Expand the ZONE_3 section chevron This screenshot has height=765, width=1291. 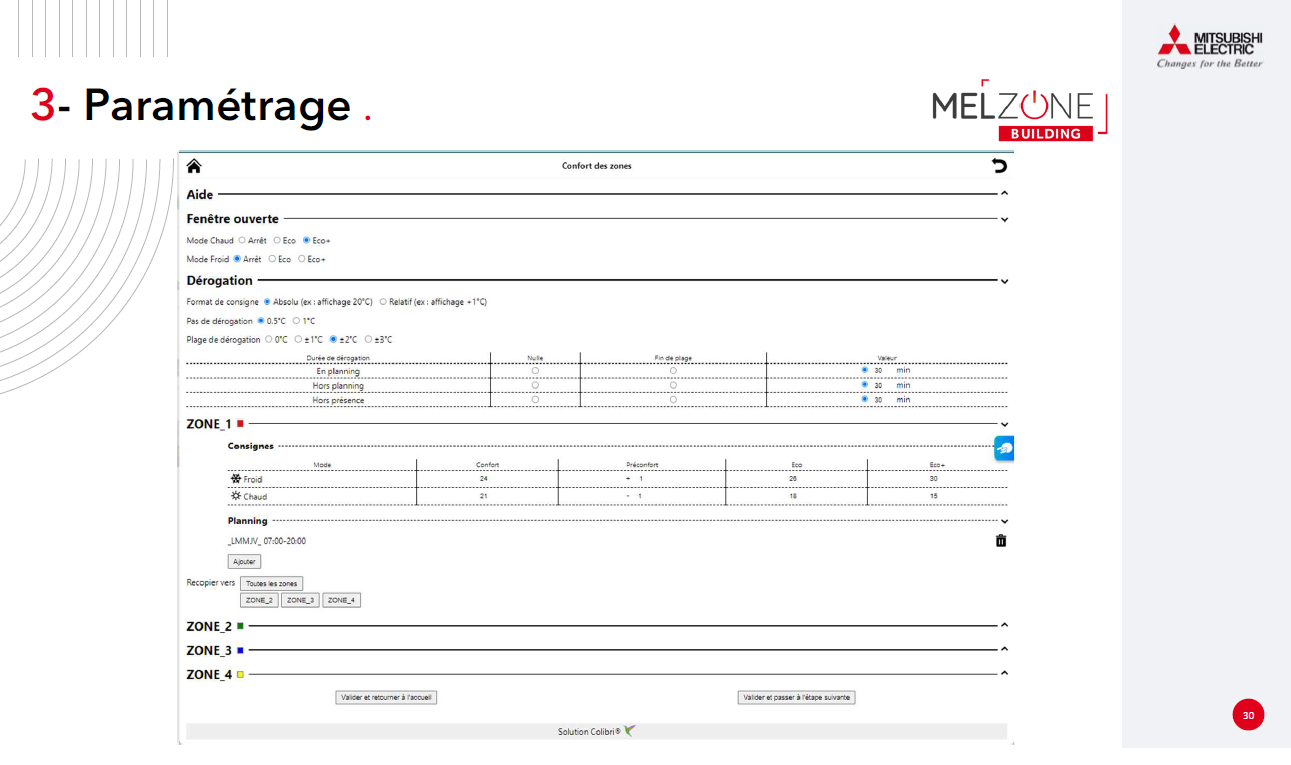pos(1004,650)
